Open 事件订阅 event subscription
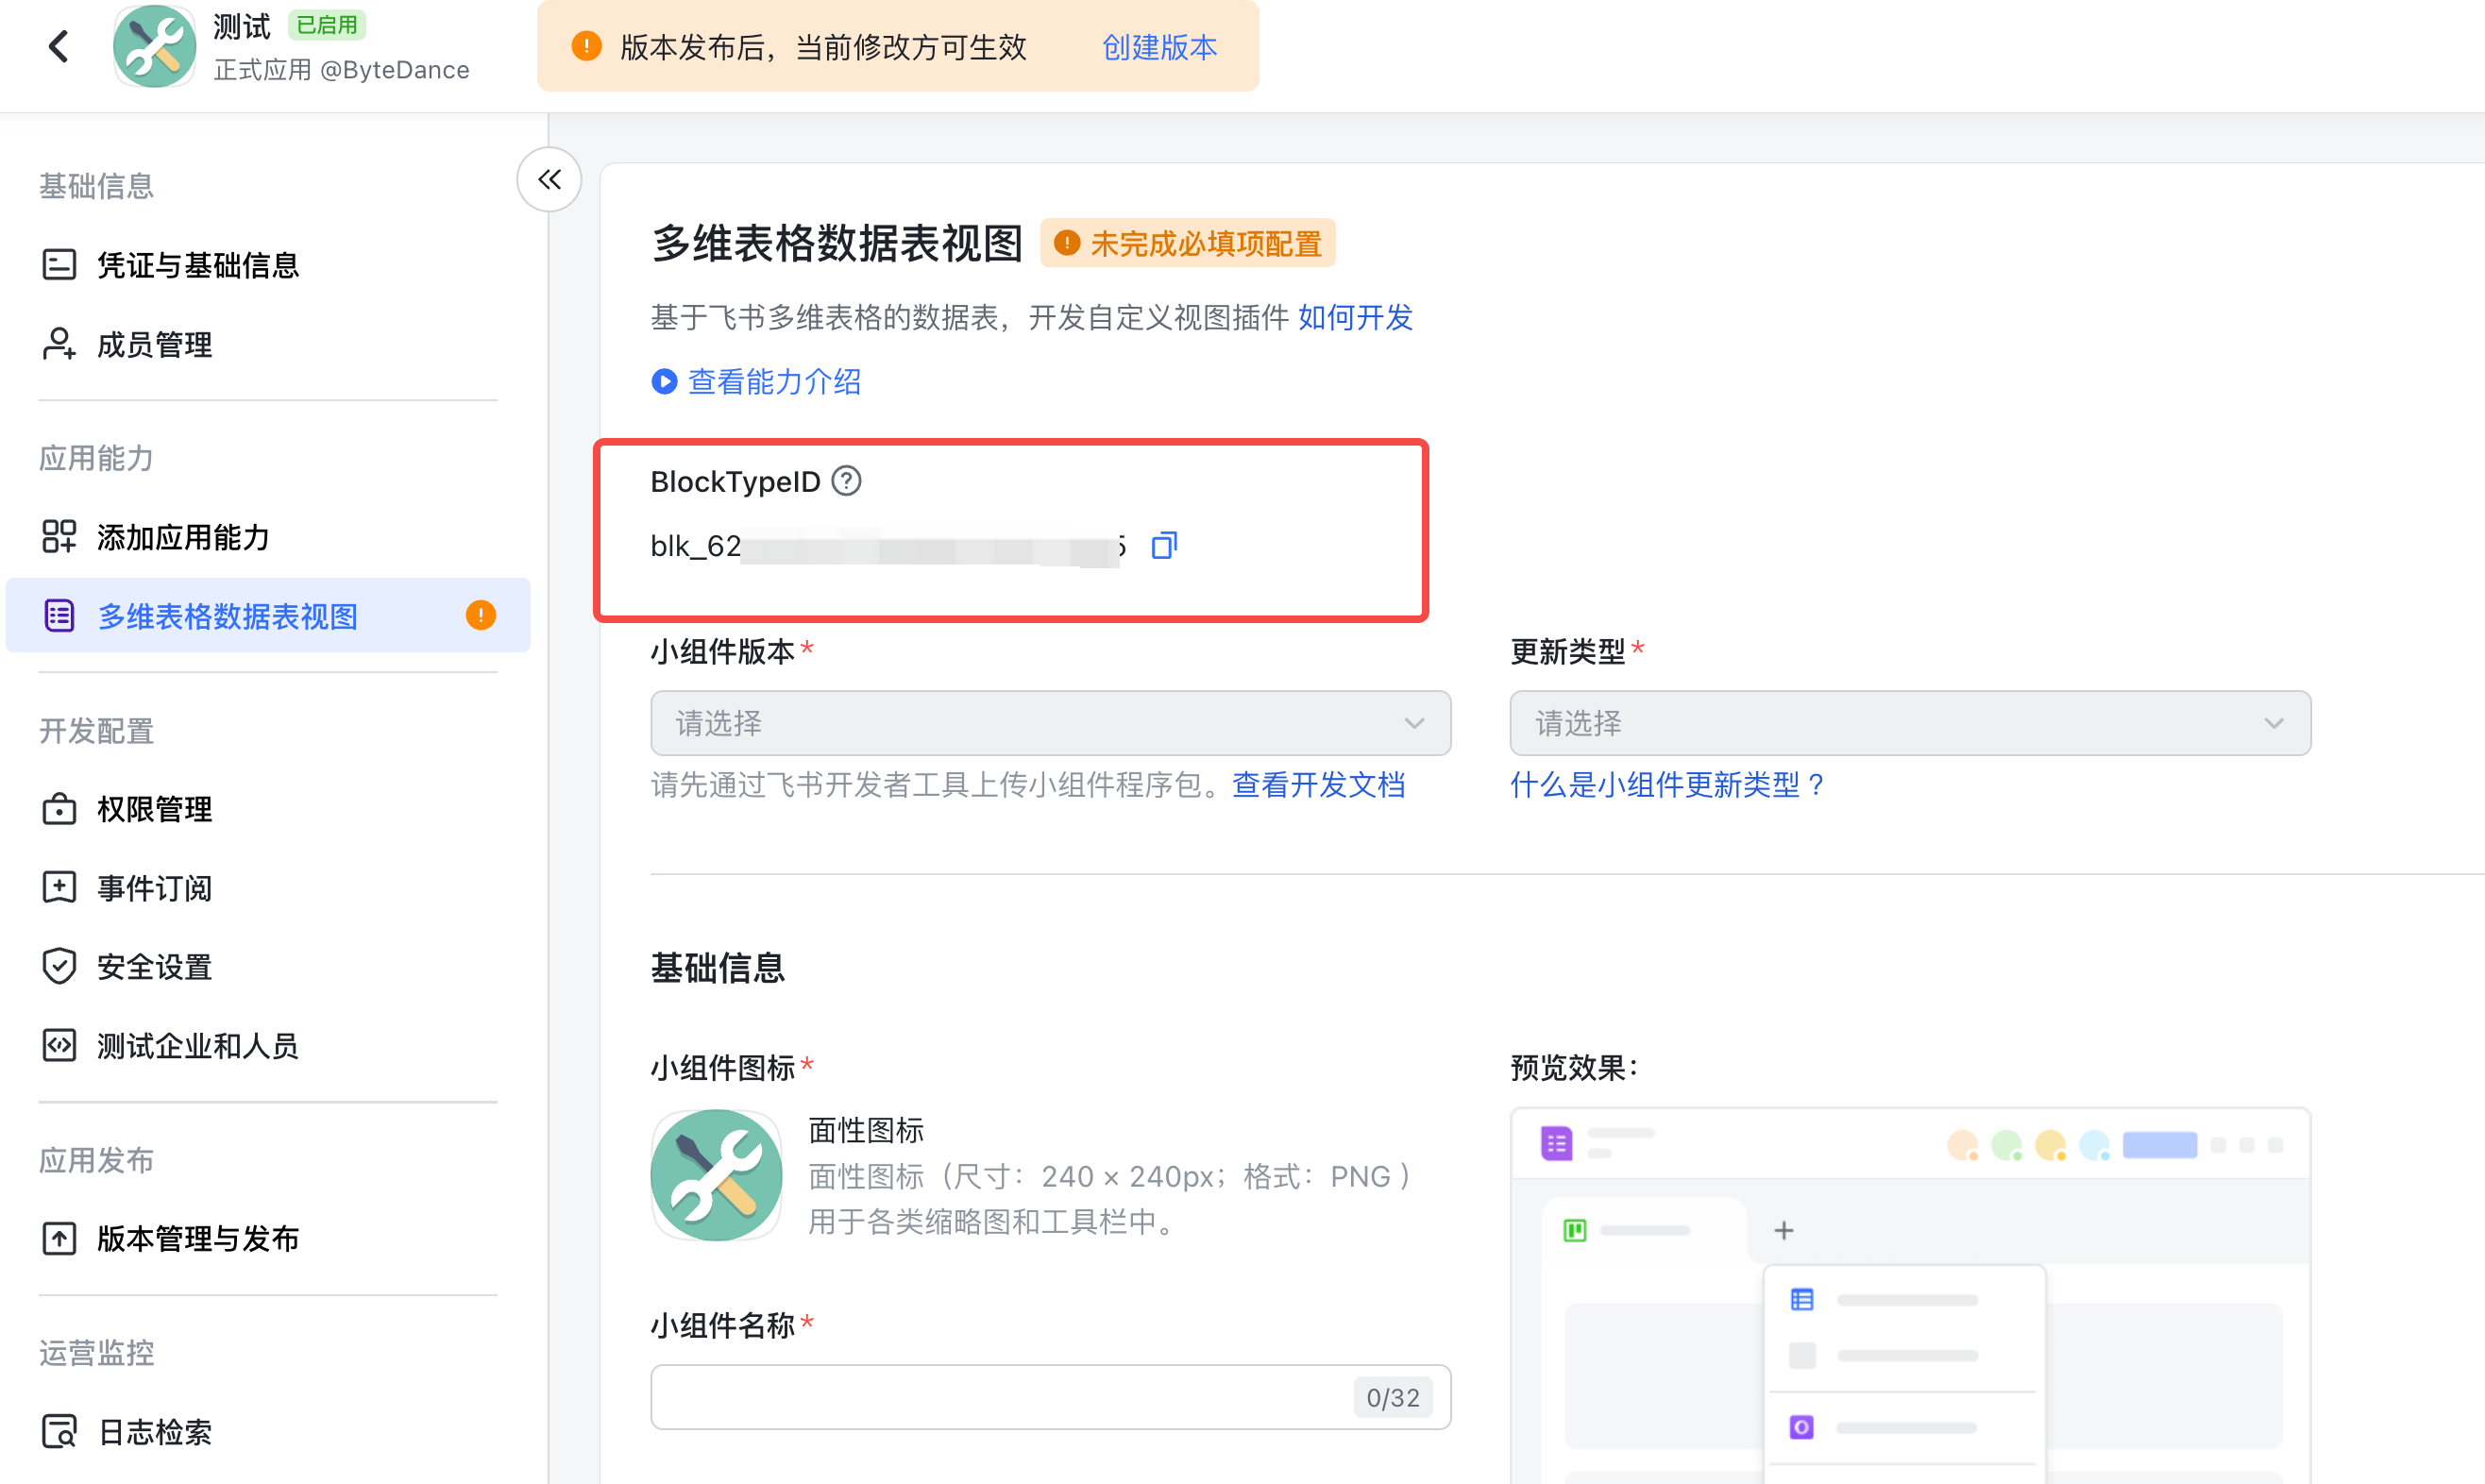The width and height of the screenshot is (2485, 1484). pyautogui.click(x=153, y=888)
